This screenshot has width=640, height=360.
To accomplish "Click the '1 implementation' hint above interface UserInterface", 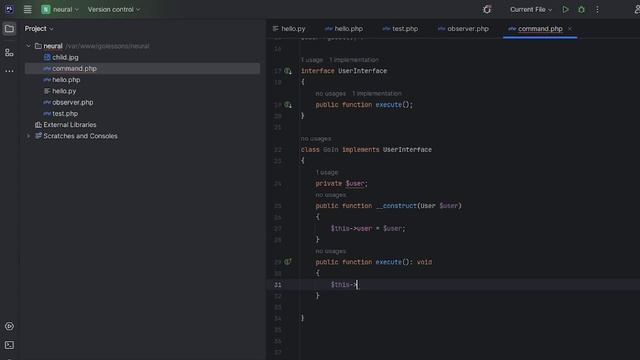I will click(x=354, y=60).
